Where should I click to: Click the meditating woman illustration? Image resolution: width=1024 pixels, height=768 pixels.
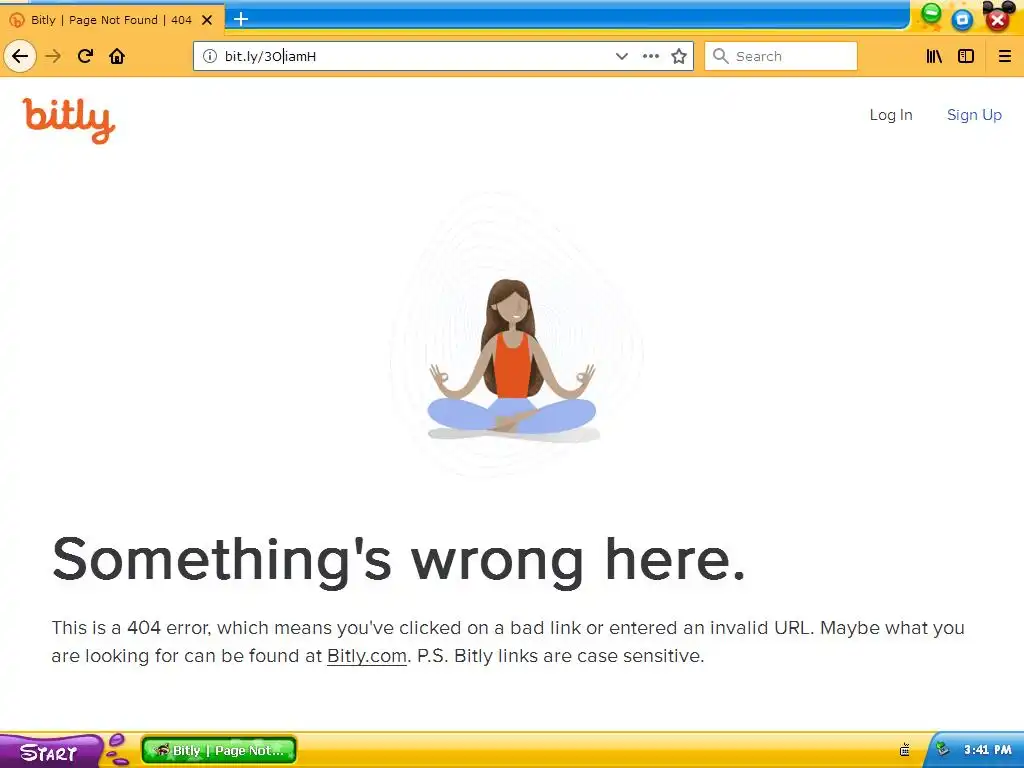tap(512, 360)
